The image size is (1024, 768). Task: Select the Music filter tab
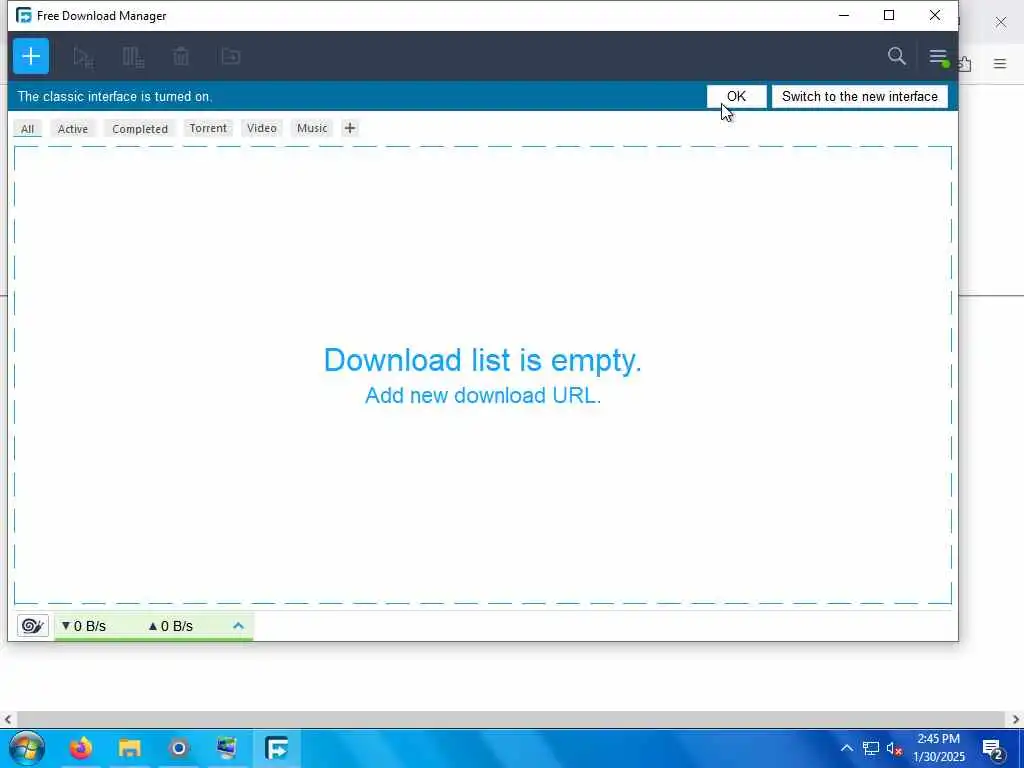click(x=312, y=128)
